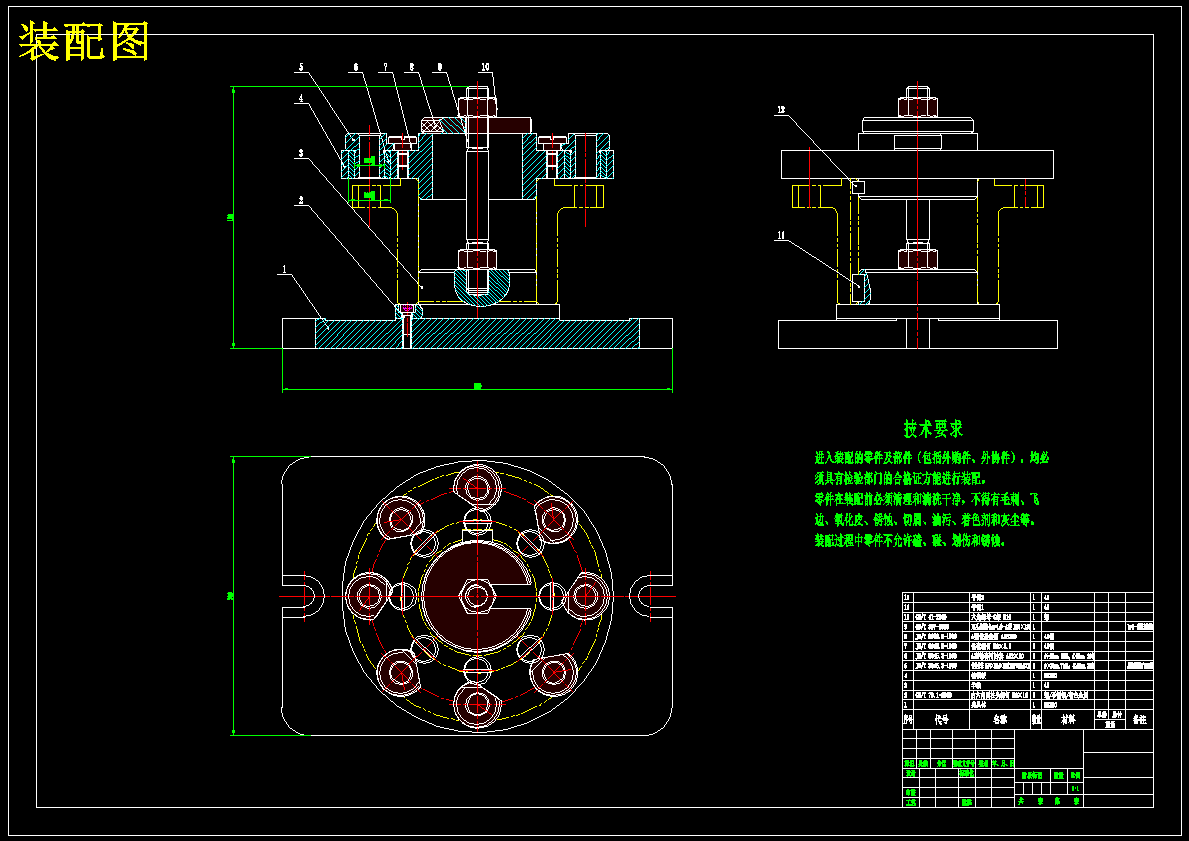Click the requirement line starting 零件在装配前必须清理
The width and height of the screenshot is (1189, 841).
click(927, 500)
